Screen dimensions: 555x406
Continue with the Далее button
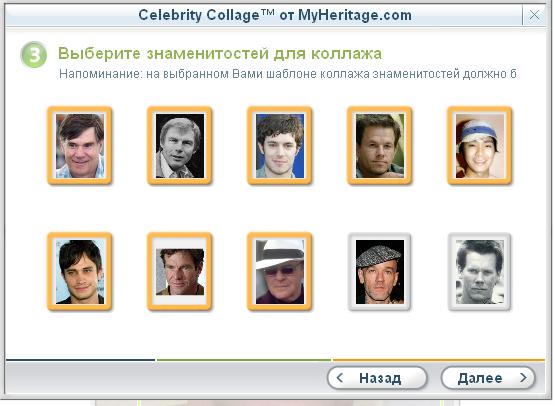pos(488,378)
